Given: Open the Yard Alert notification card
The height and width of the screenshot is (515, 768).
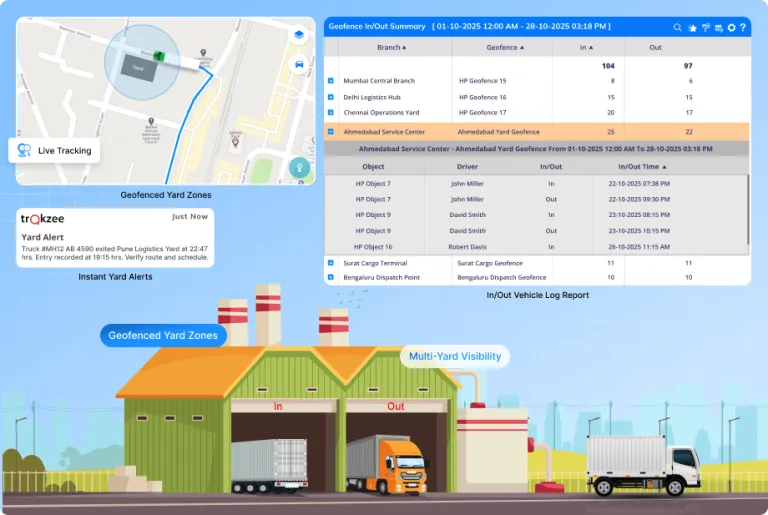Looking at the screenshot, I should pyautogui.click(x=114, y=237).
